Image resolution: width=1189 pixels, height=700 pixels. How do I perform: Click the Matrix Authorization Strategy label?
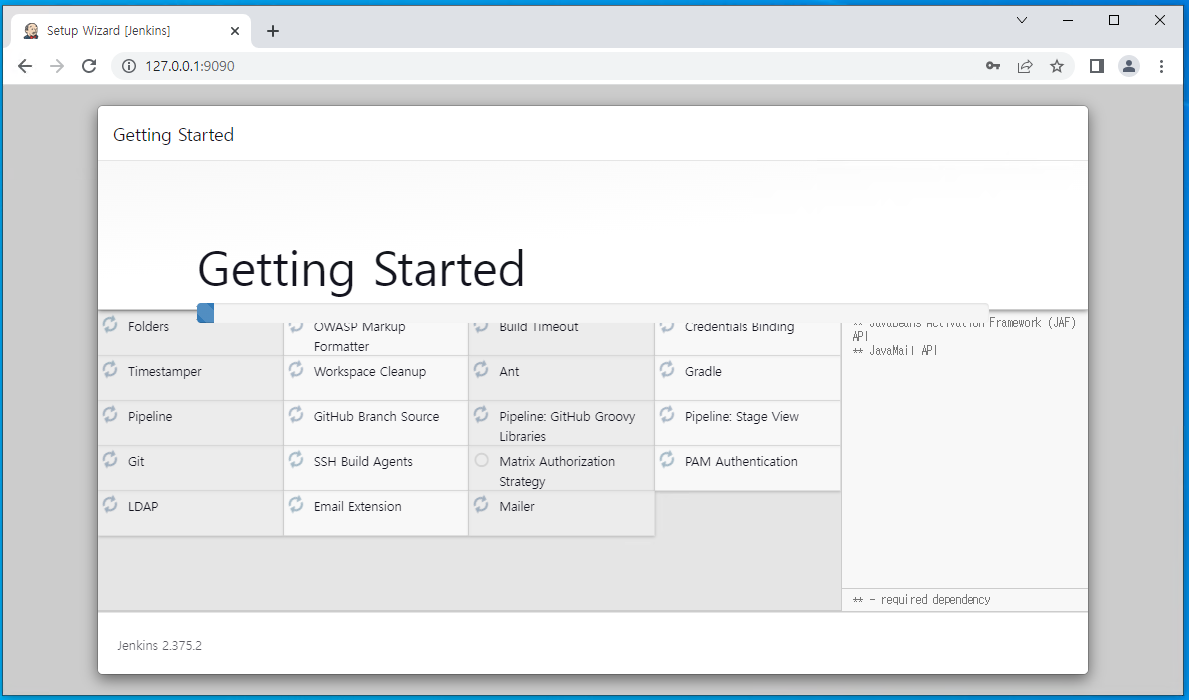[x=557, y=471]
